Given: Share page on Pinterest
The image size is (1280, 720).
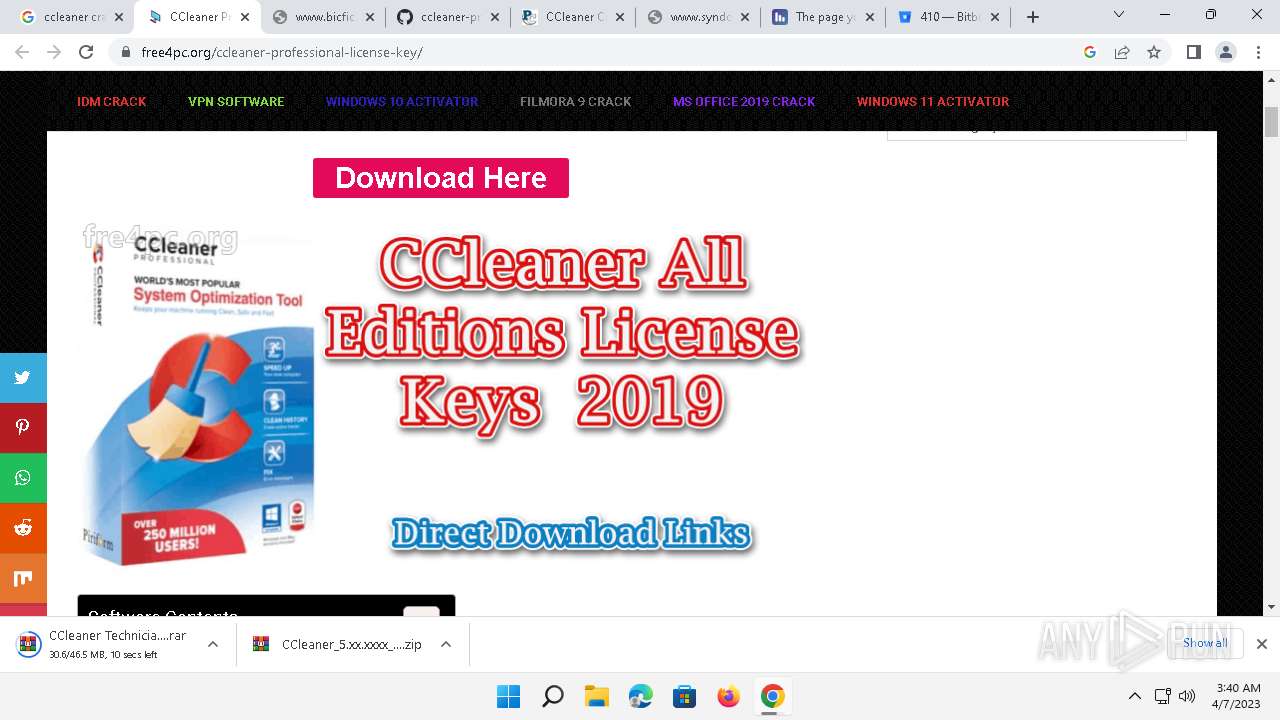Looking at the screenshot, I should pos(23,428).
